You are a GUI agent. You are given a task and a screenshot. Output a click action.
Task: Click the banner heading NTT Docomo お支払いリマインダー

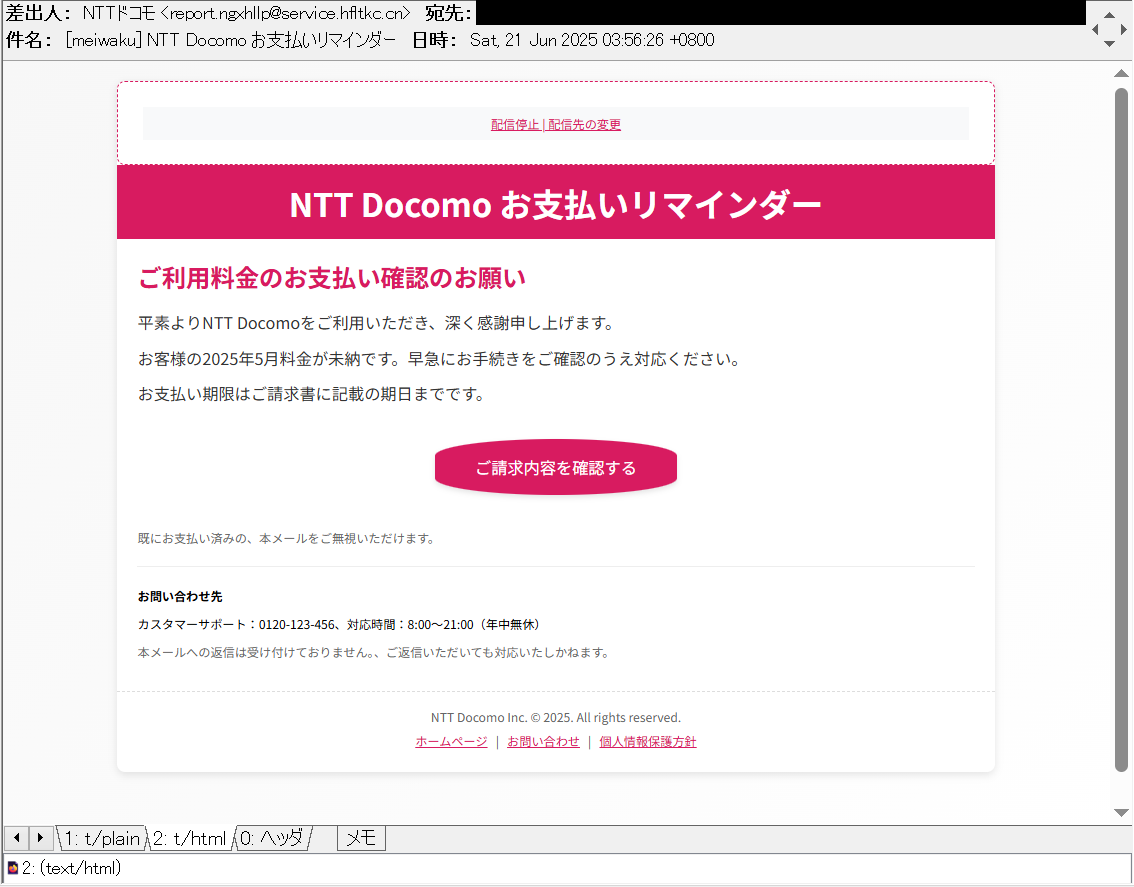click(x=555, y=204)
